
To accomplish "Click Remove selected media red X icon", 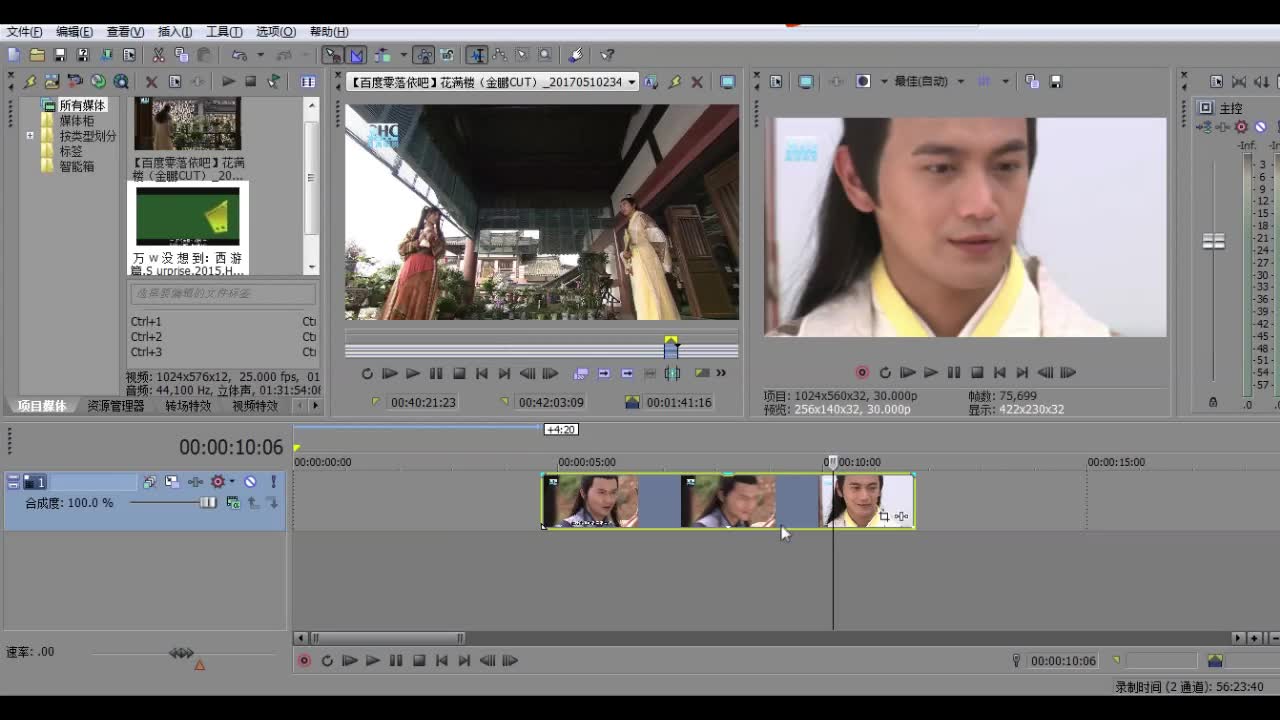I will [152, 82].
